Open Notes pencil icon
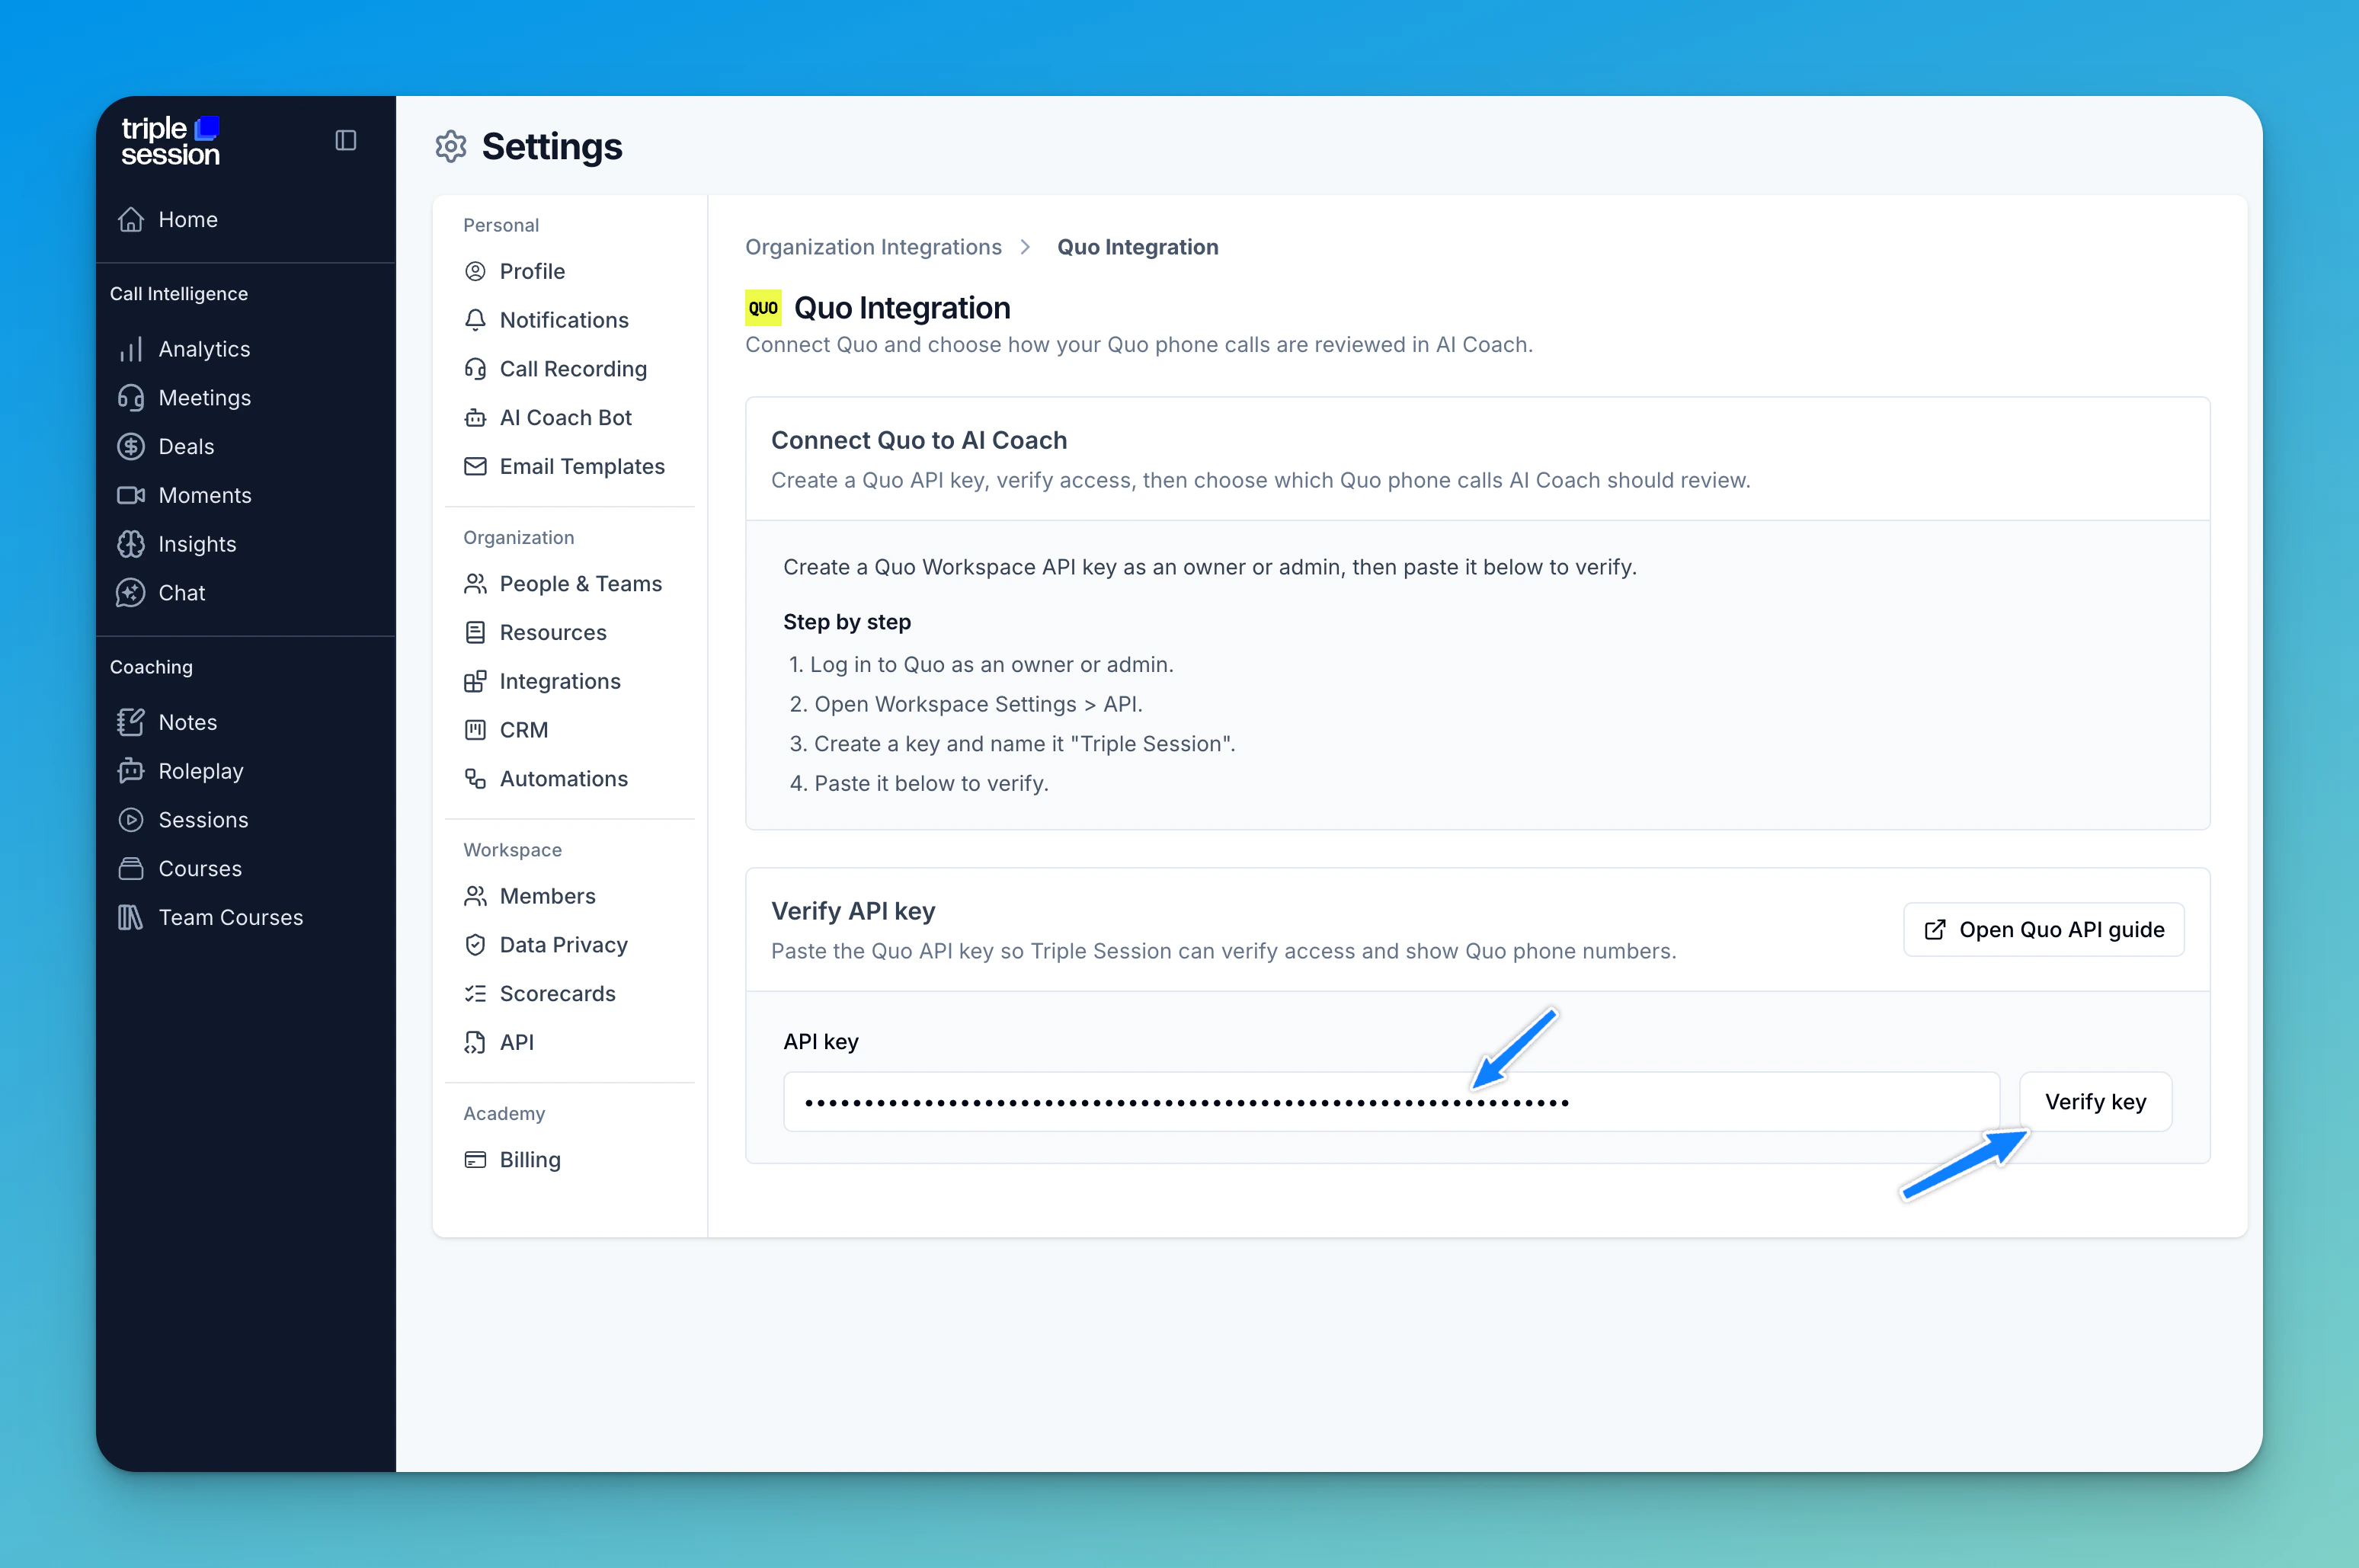This screenshot has width=2359, height=1568. pos(131,722)
